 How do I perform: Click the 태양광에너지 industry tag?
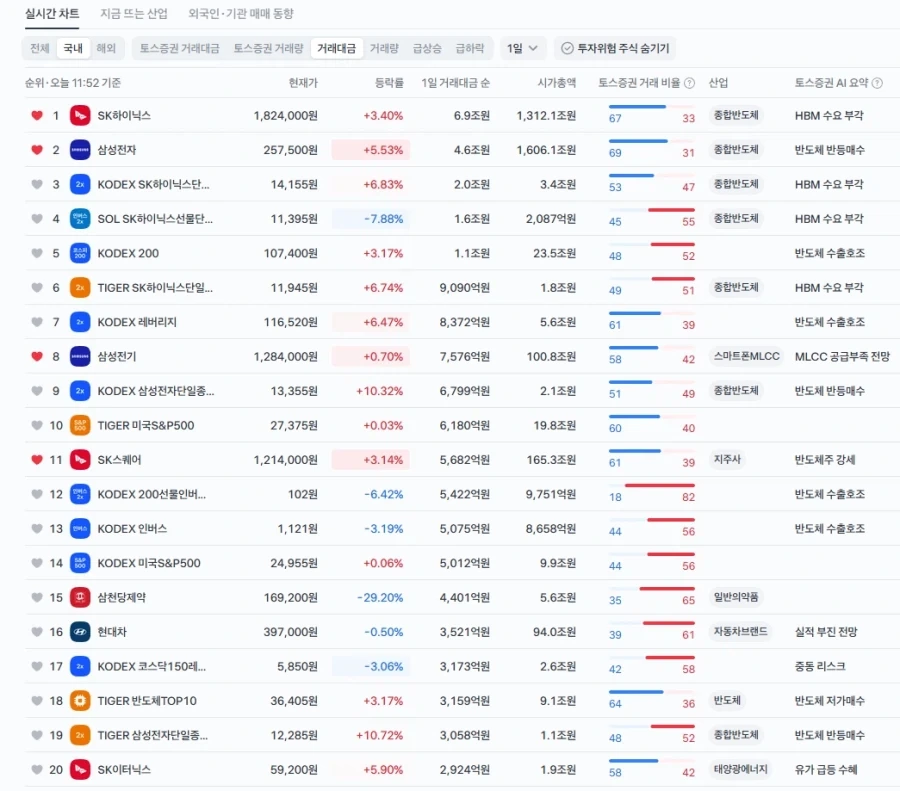pyautogui.click(x=740, y=769)
